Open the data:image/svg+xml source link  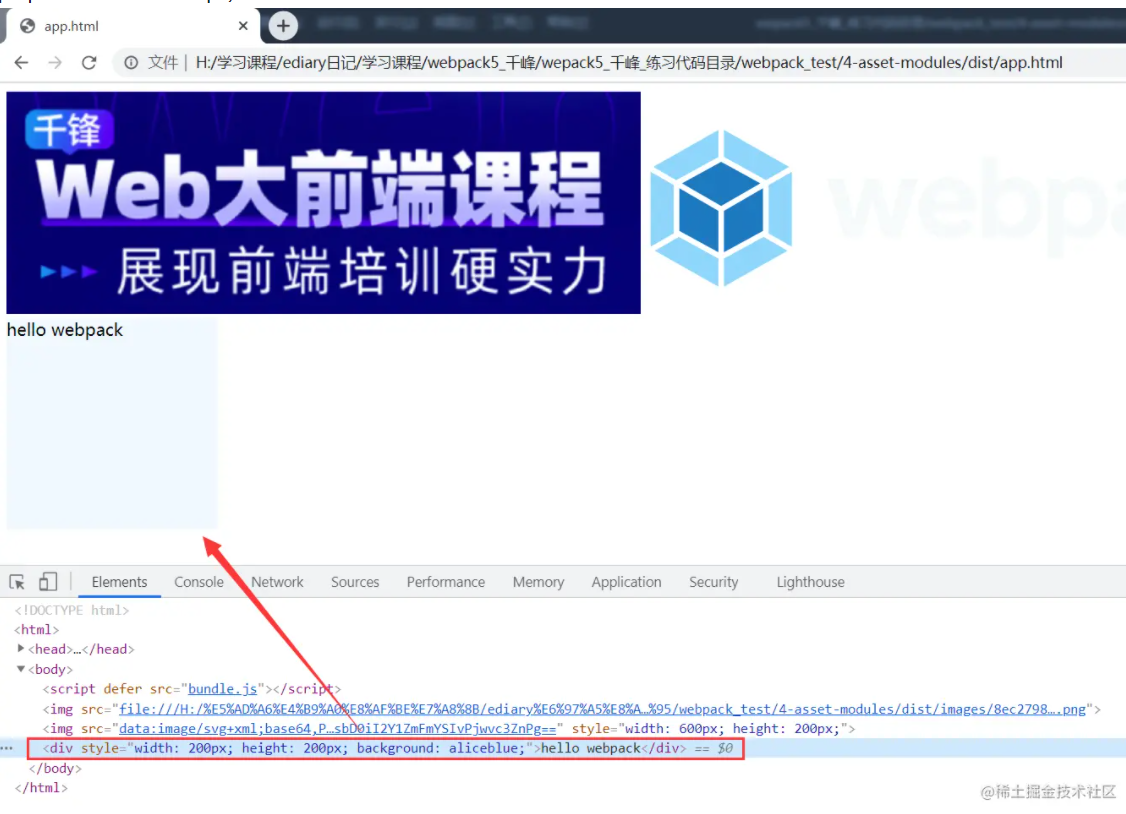pyautogui.click(x=338, y=729)
